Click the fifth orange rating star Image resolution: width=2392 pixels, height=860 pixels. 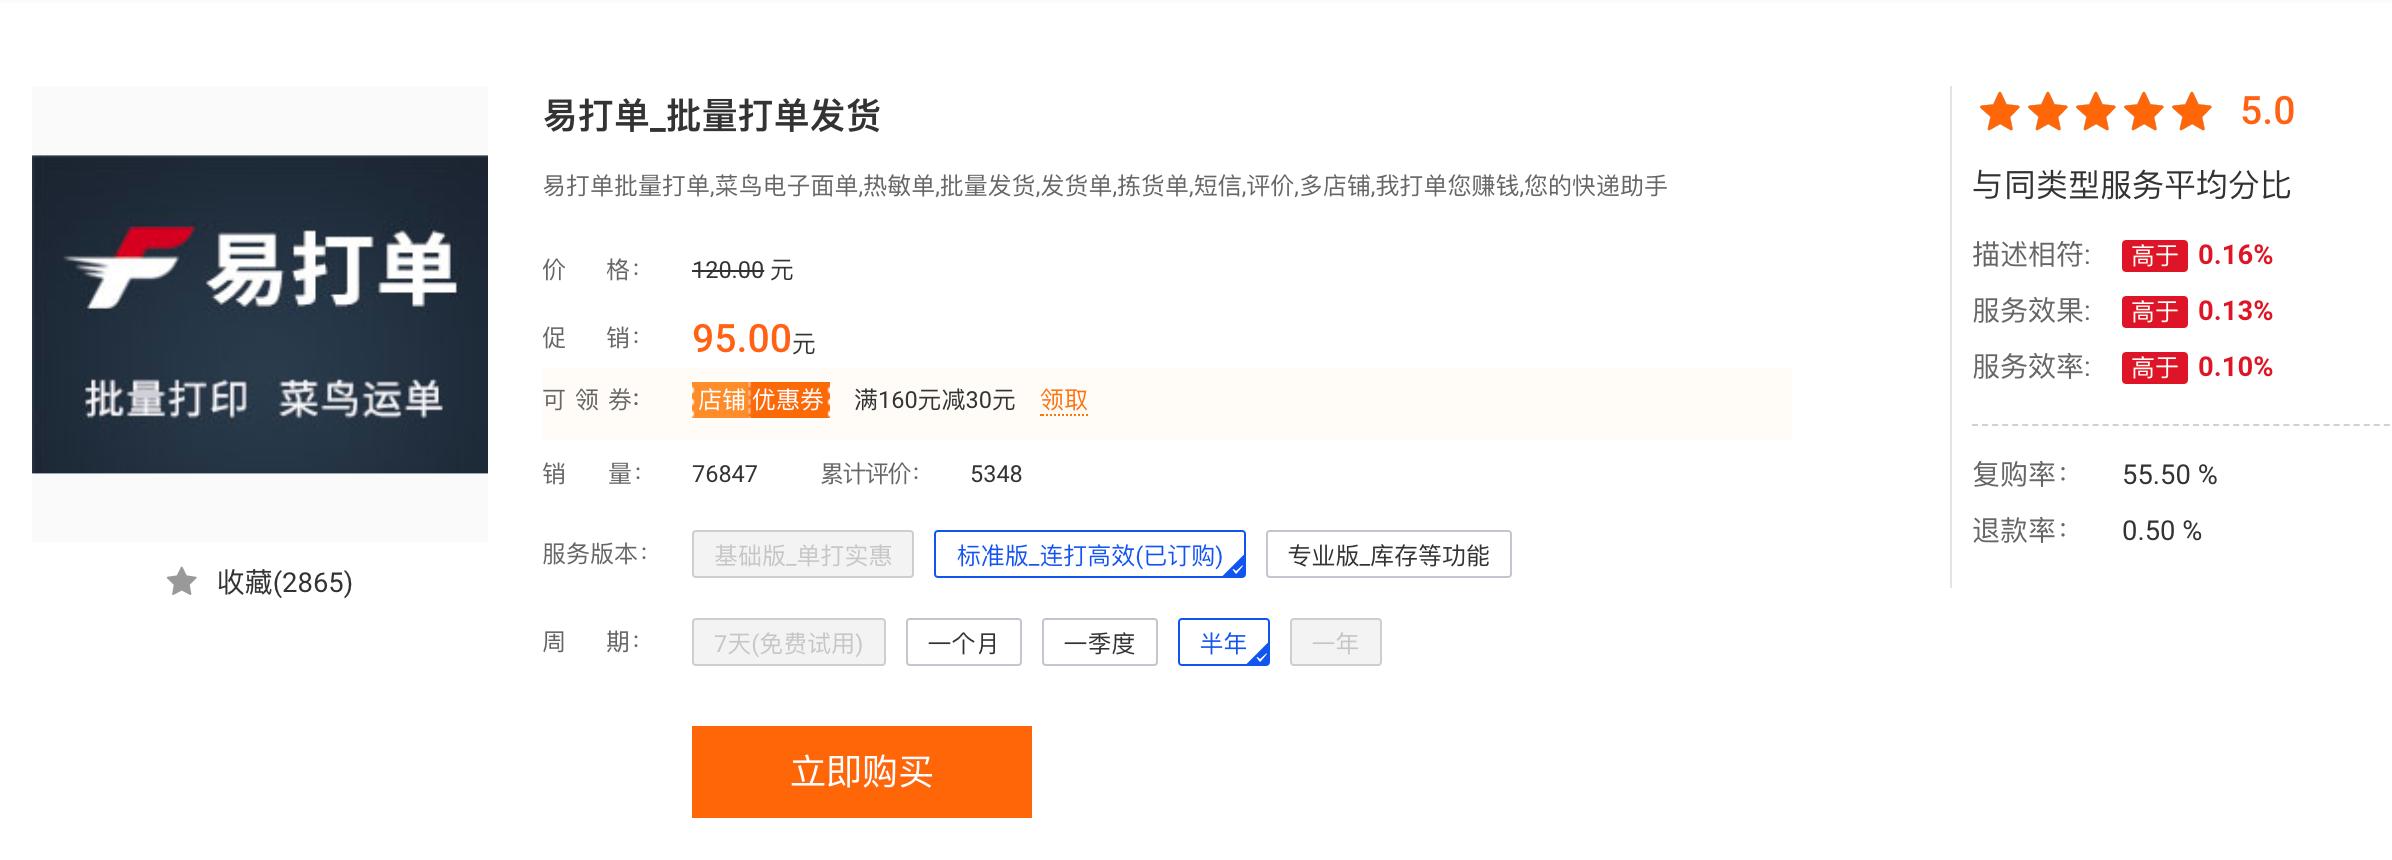(x=2188, y=115)
